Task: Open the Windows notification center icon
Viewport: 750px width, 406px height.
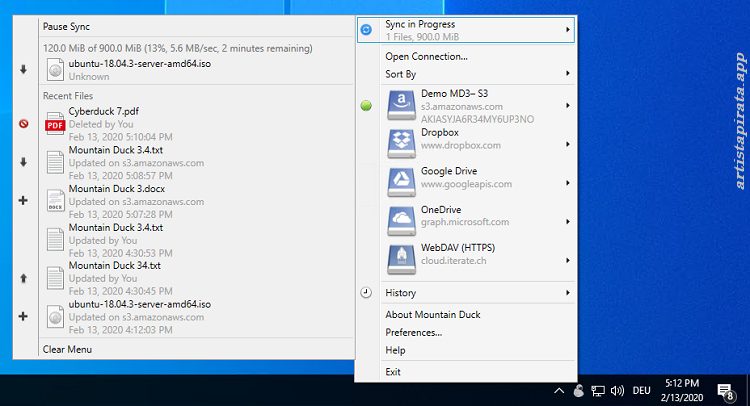Action: coord(725,390)
